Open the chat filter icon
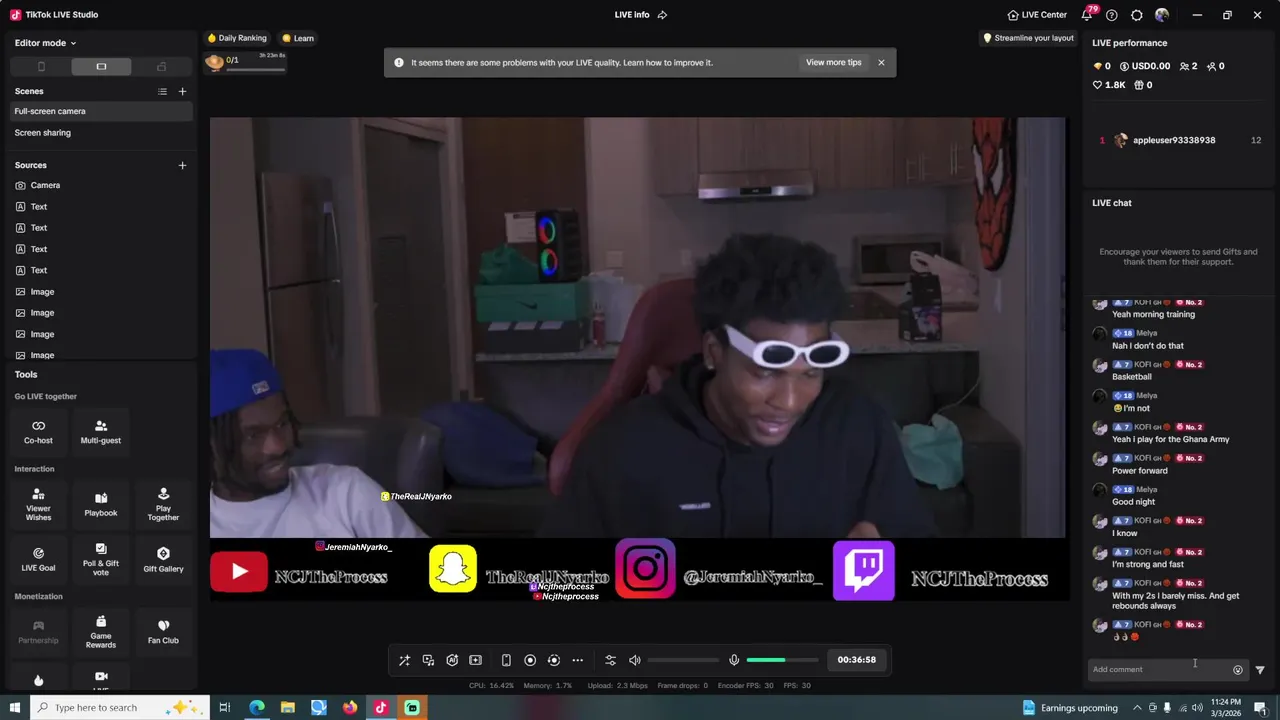Viewport: 1280px width, 720px height. pos(1260,670)
